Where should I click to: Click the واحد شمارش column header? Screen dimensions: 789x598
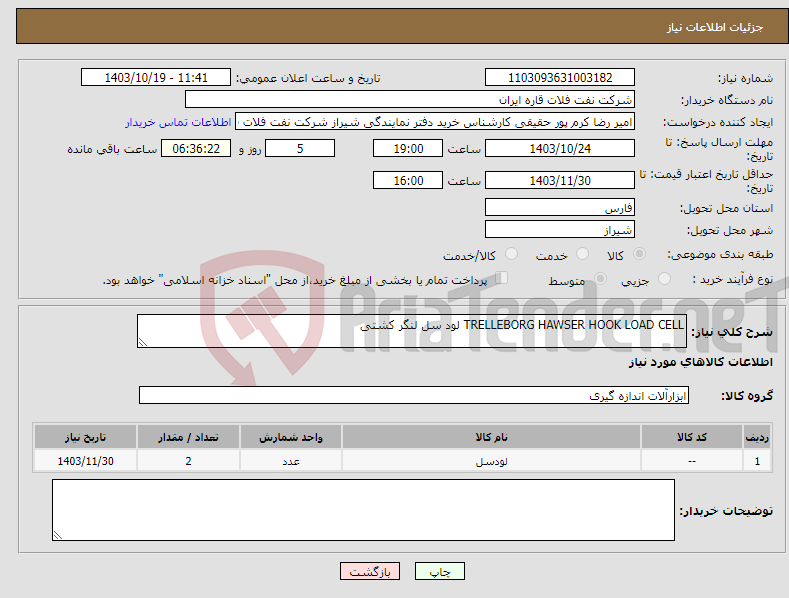click(291, 437)
